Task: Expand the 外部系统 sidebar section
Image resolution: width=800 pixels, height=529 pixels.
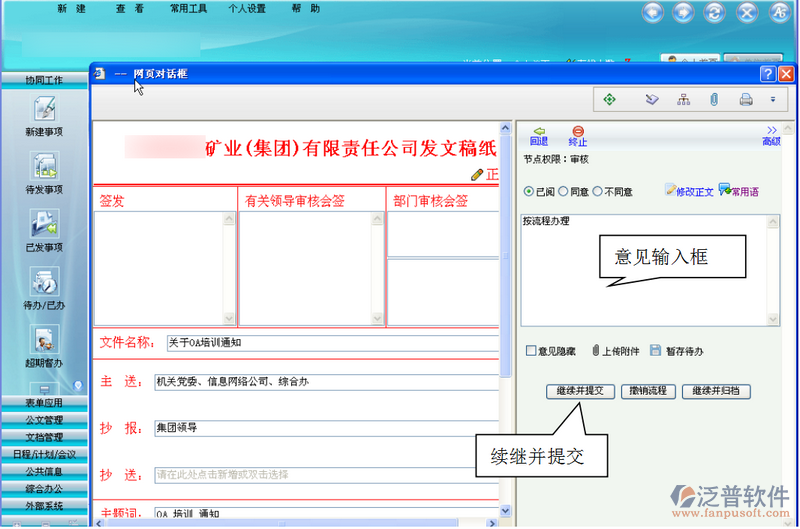Action: click(44, 506)
